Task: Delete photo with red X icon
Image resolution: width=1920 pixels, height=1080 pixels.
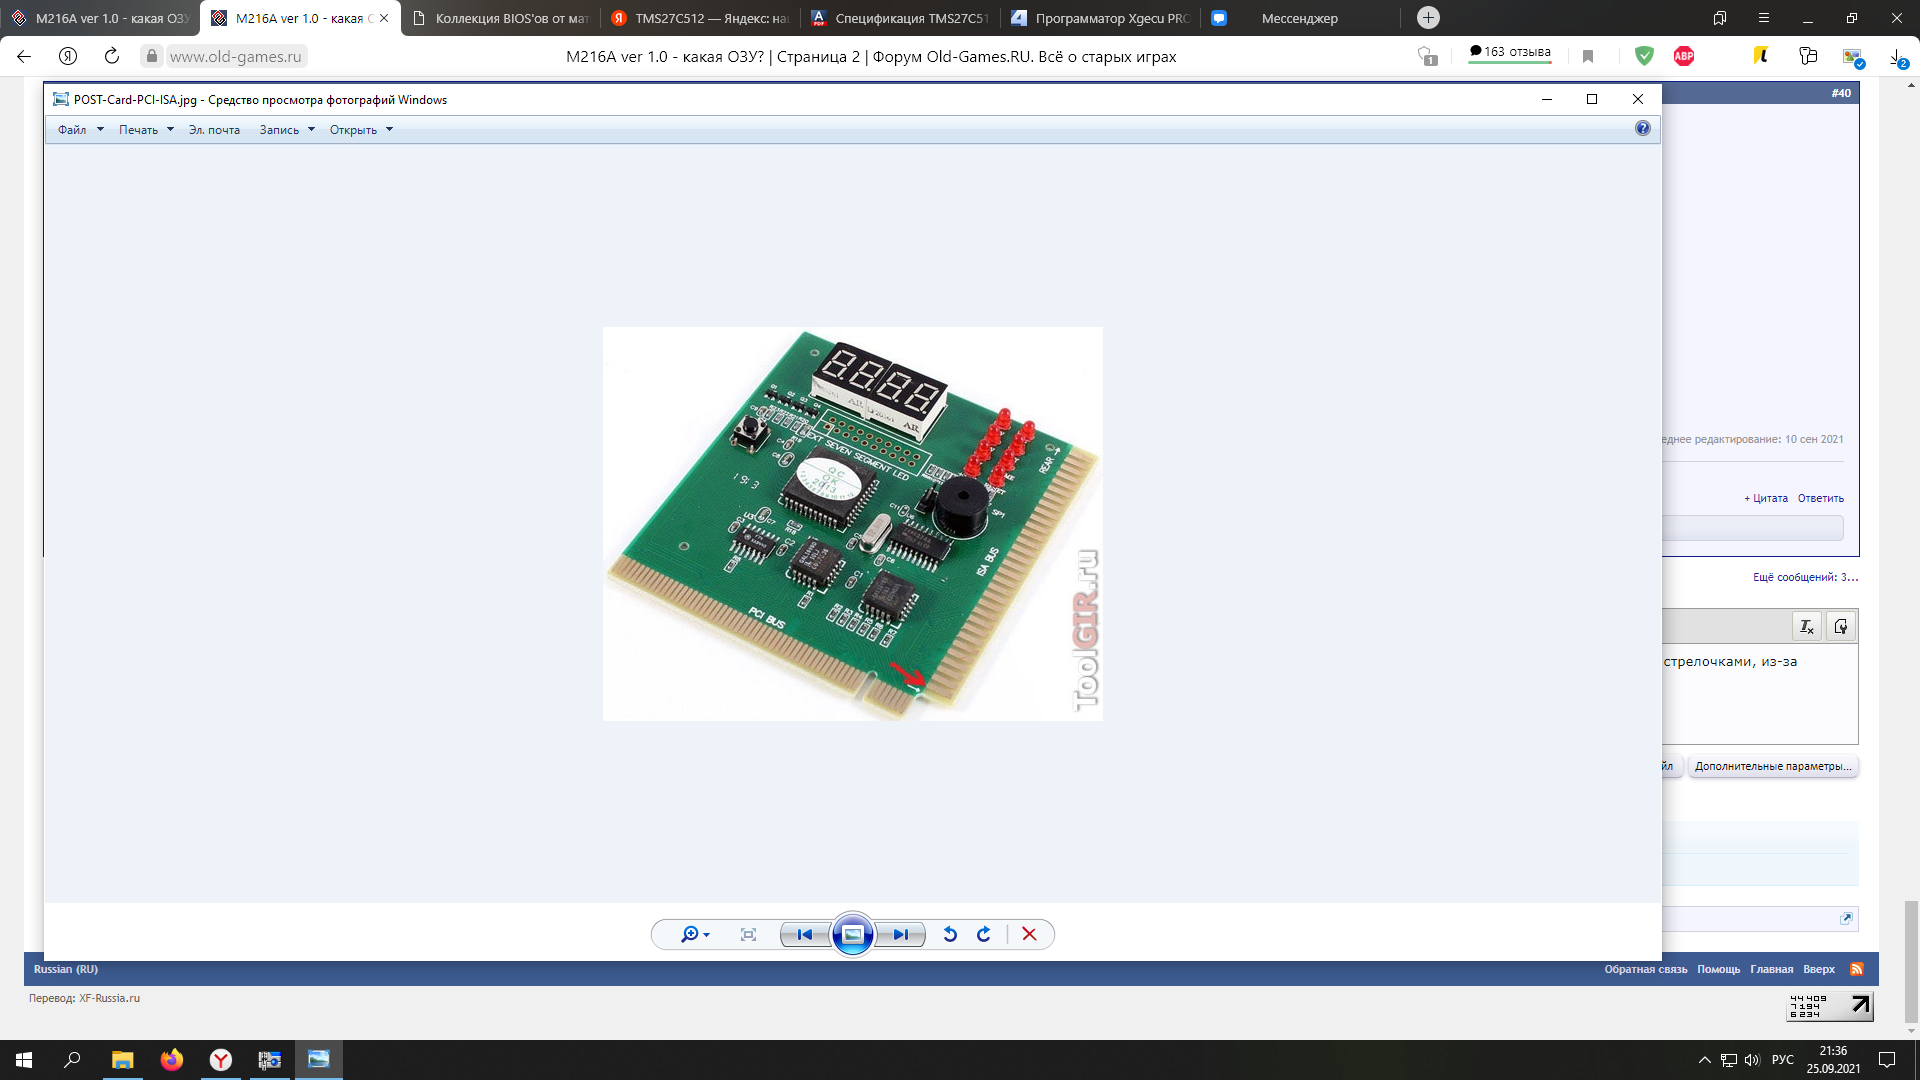Action: 1029,934
